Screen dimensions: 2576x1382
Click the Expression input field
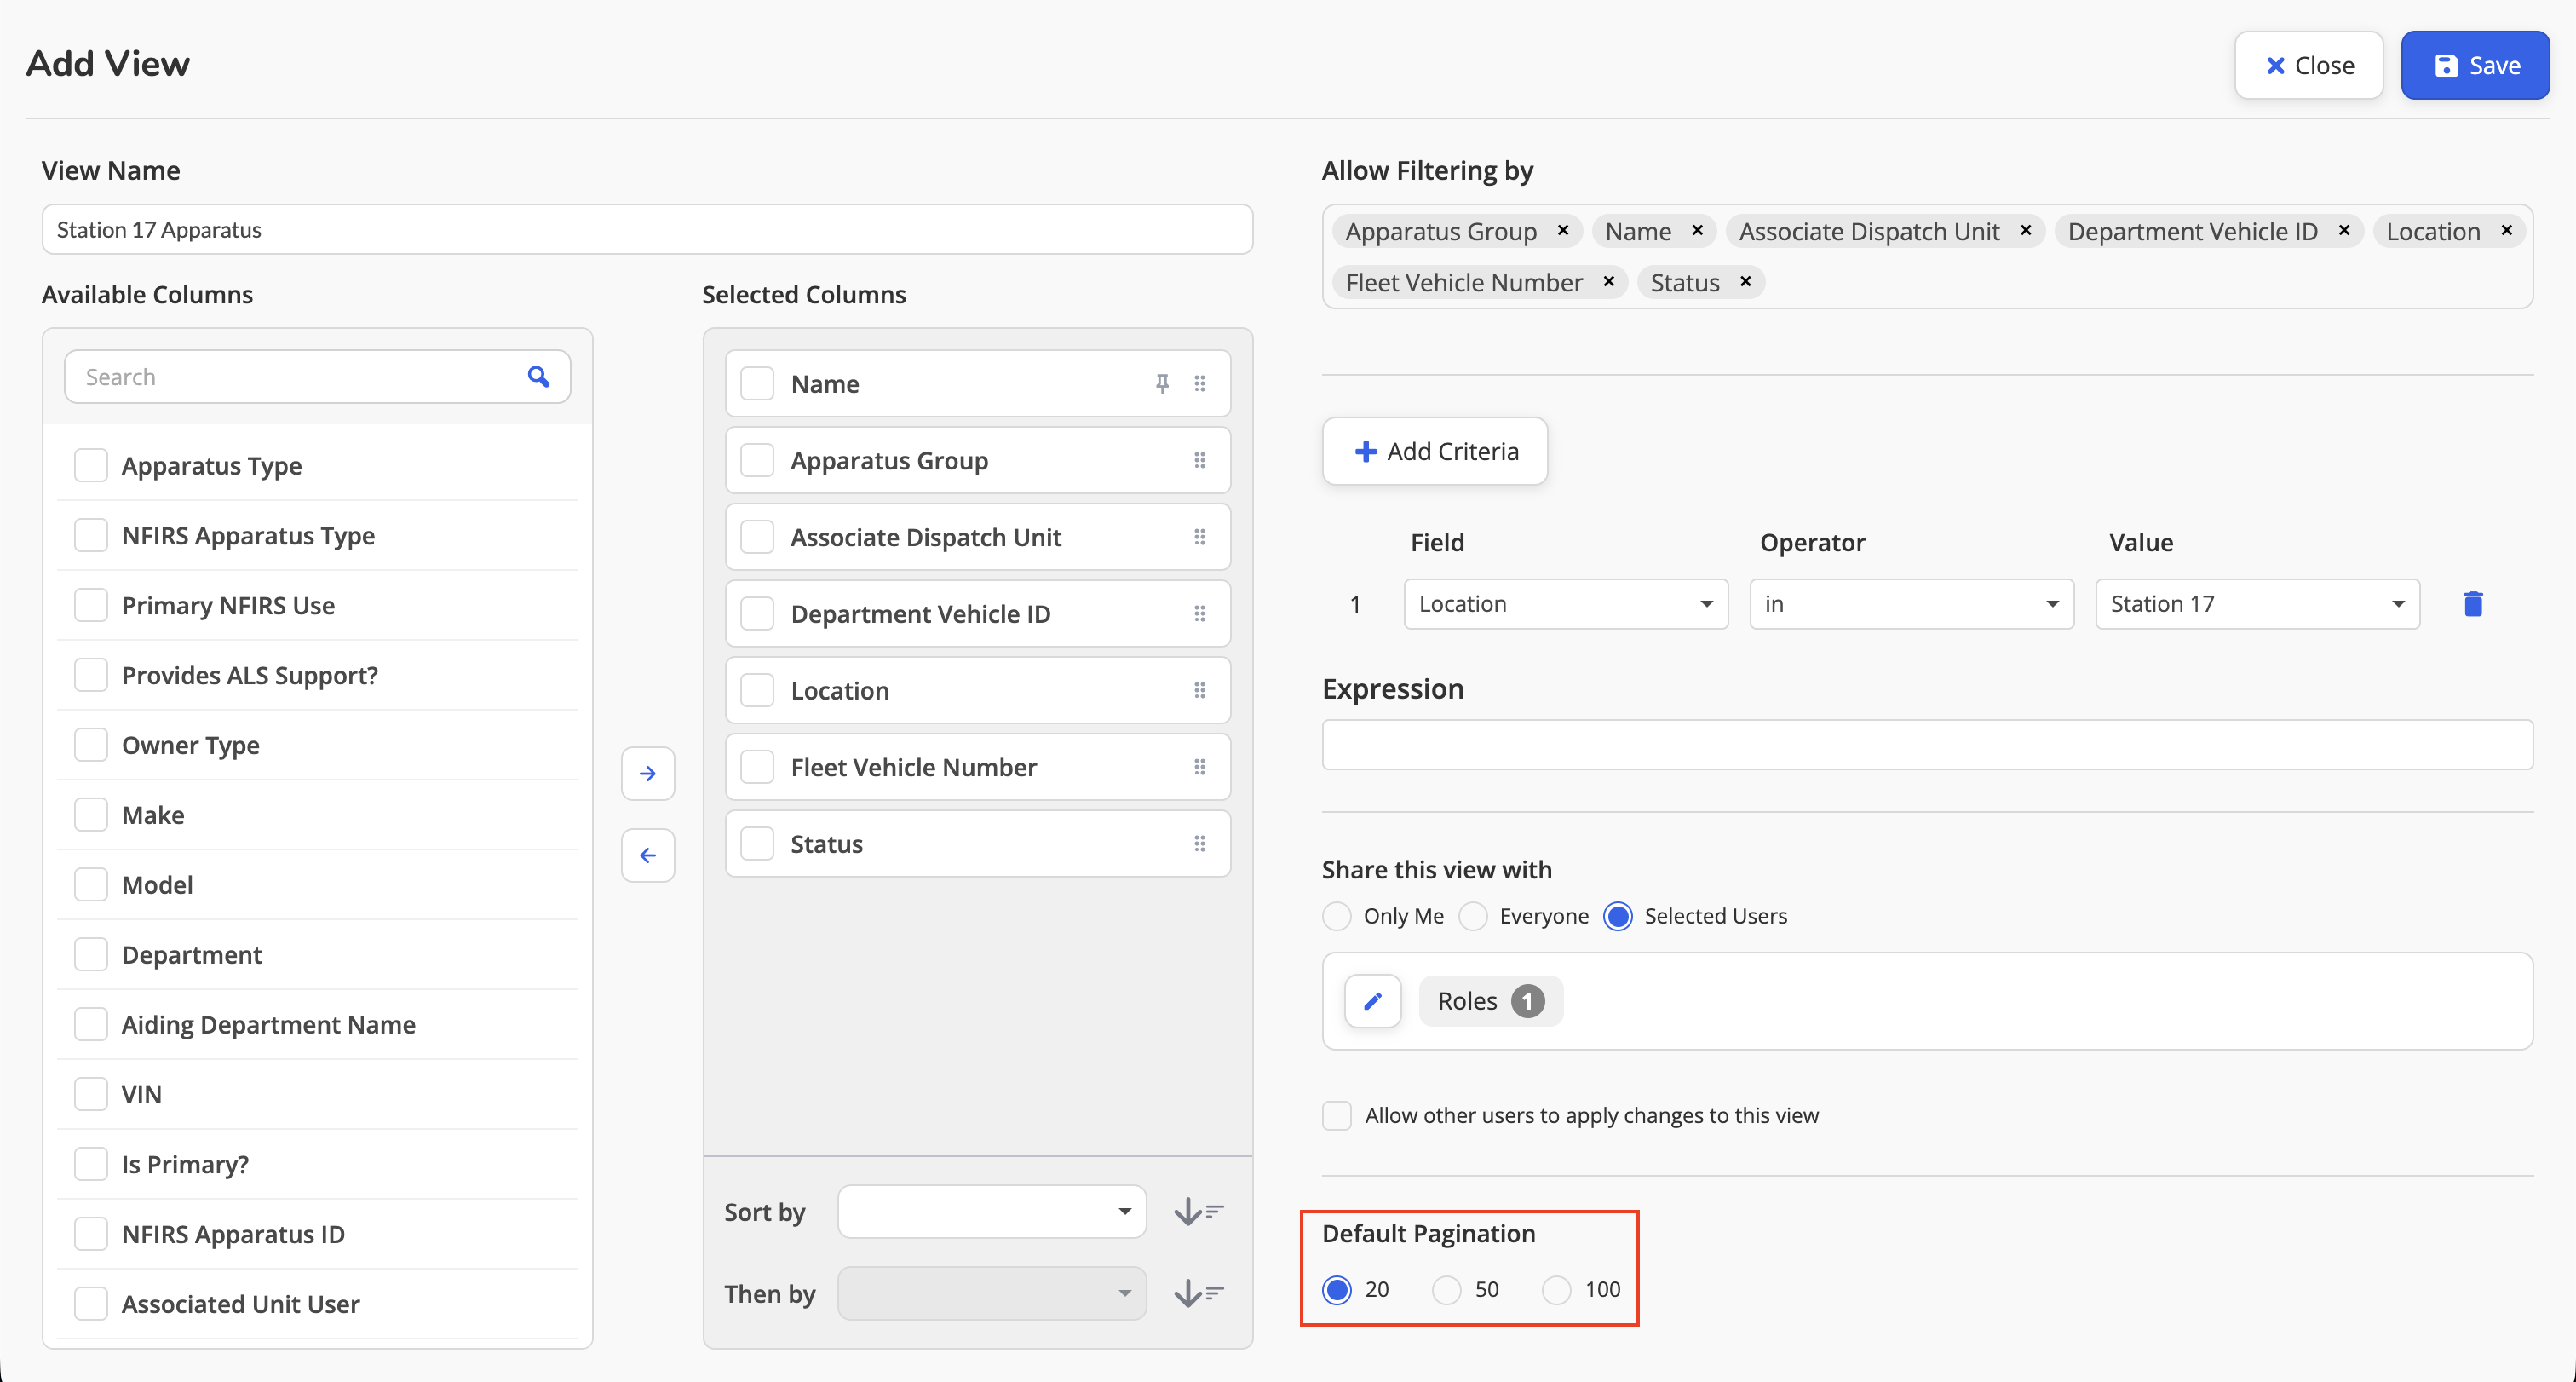click(1927, 745)
